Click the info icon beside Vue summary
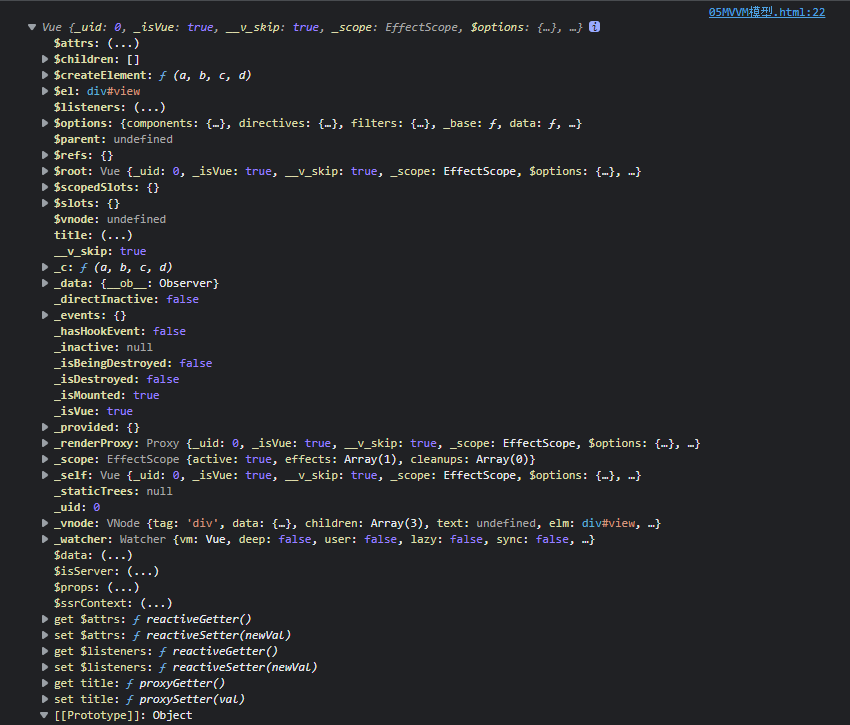Viewport: 850px width, 725px height. (594, 27)
